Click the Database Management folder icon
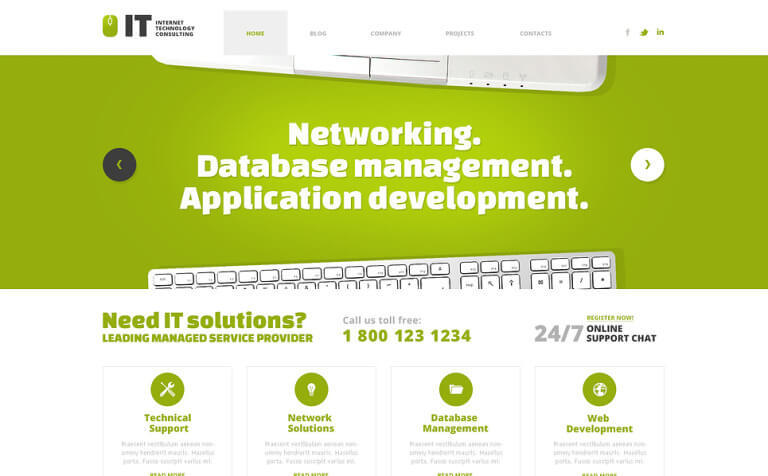768x476 pixels. [456, 389]
